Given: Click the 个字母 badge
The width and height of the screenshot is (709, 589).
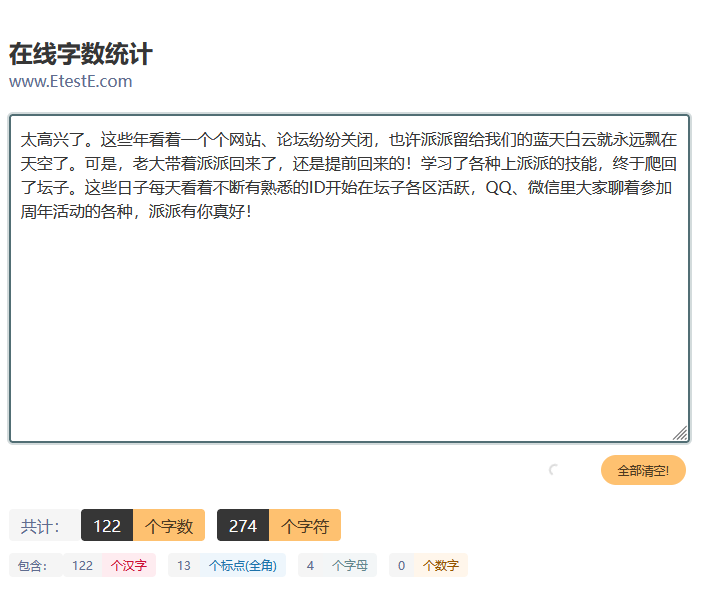Looking at the screenshot, I should [350, 565].
